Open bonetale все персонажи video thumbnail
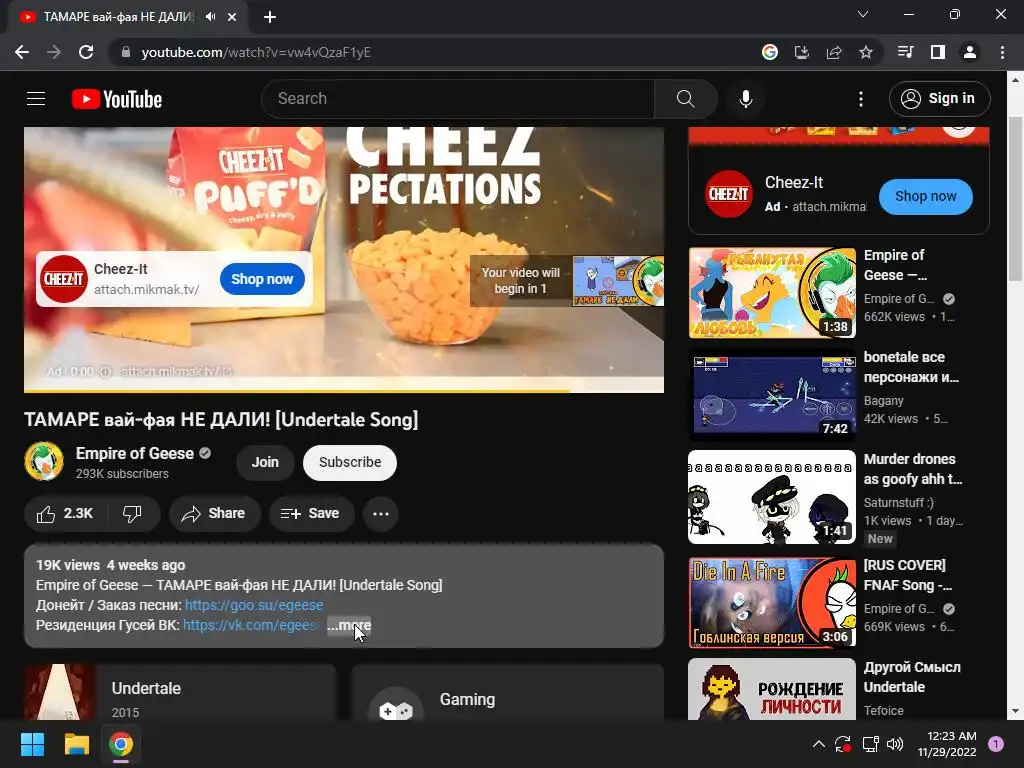 (772, 394)
